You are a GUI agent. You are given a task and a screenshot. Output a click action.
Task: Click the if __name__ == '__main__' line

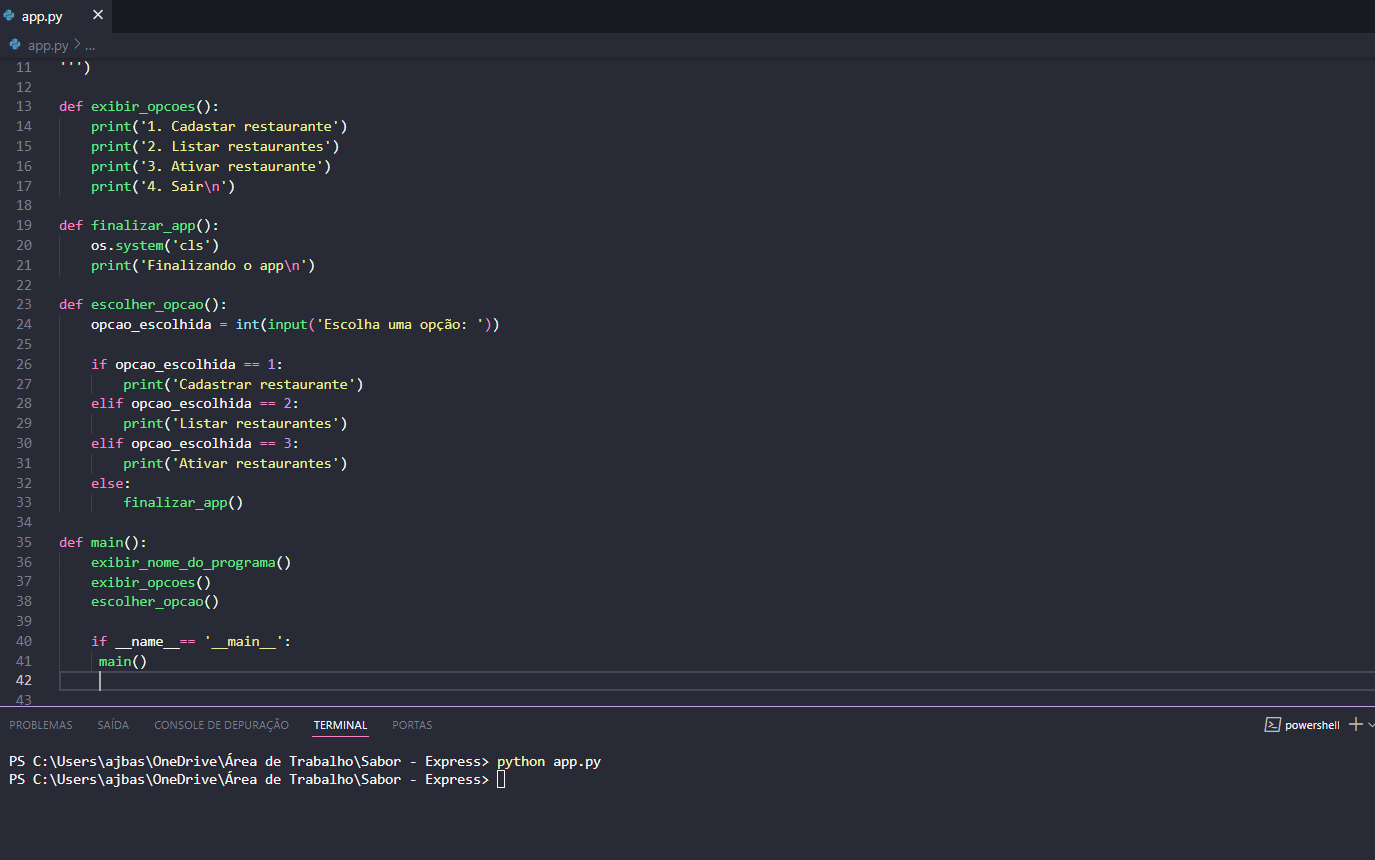click(191, 641)
